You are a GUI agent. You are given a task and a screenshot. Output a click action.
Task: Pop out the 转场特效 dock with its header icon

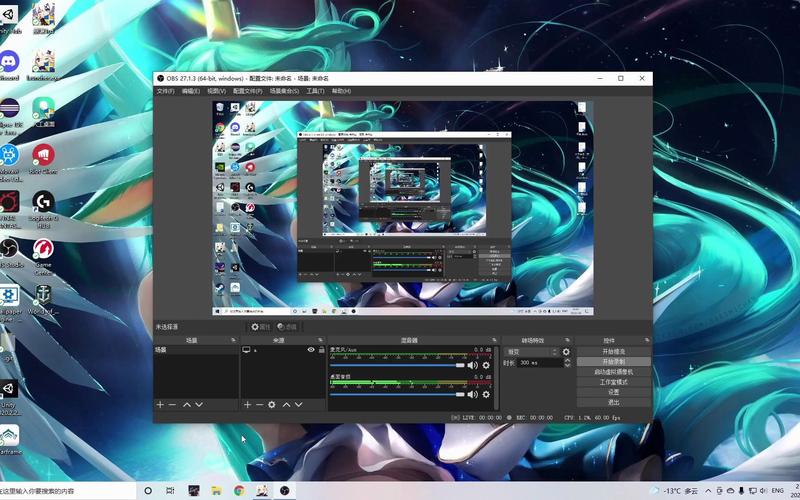click(567, 340)
